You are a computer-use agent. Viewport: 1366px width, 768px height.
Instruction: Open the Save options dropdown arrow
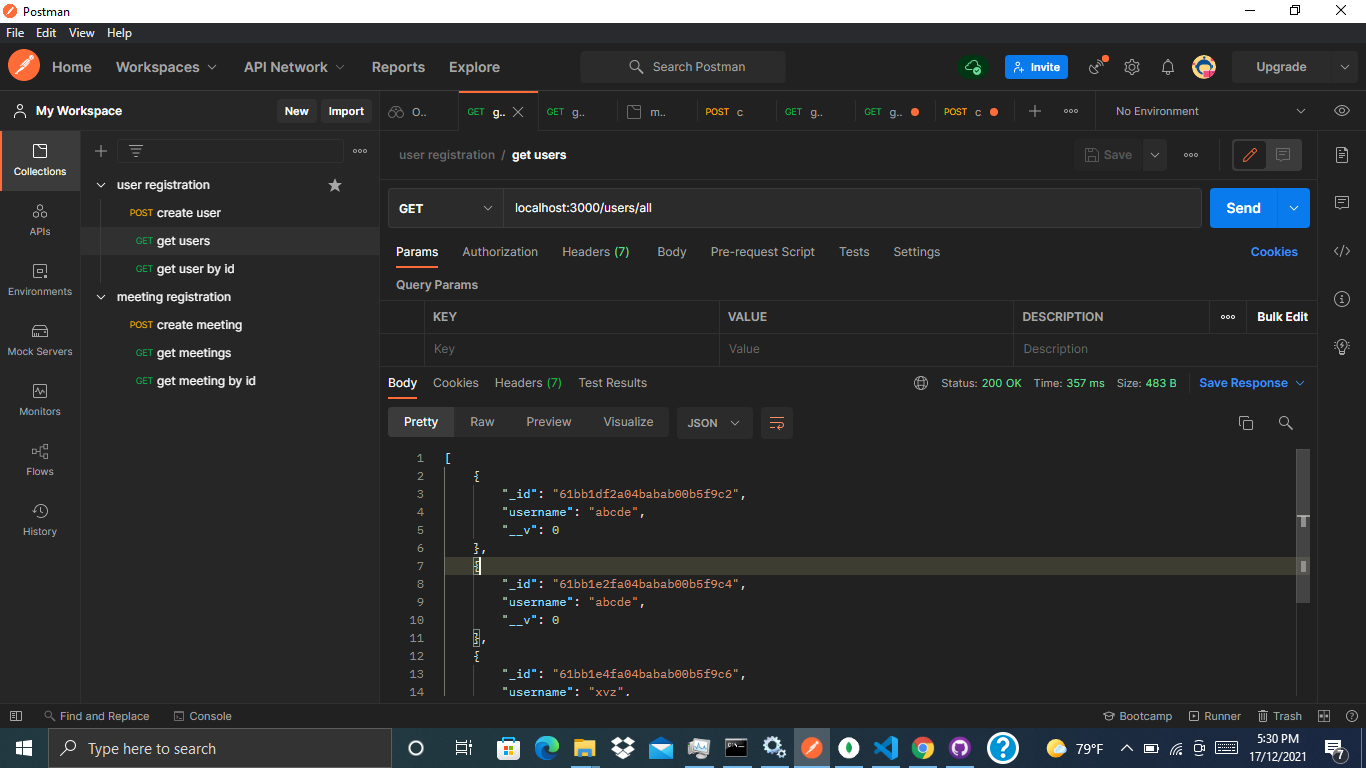tap(1155, 155)
